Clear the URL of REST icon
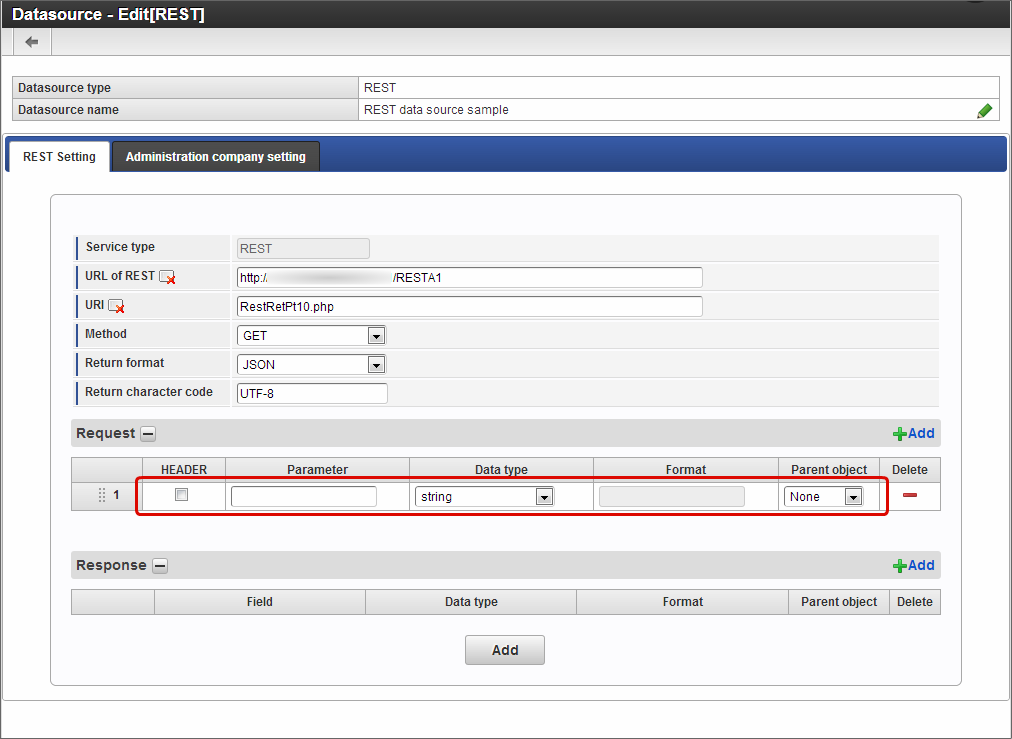The image size is (1012, 739). click(168, 277)
